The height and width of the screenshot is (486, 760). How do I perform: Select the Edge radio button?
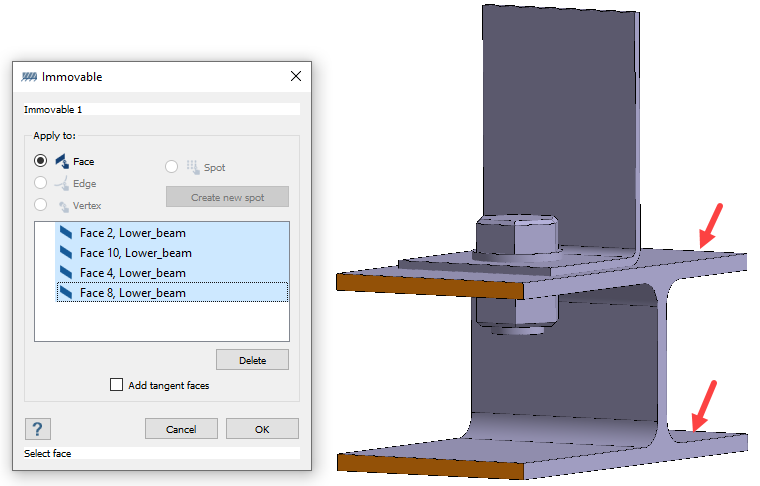pyautogui.click(x=40, y=183)
